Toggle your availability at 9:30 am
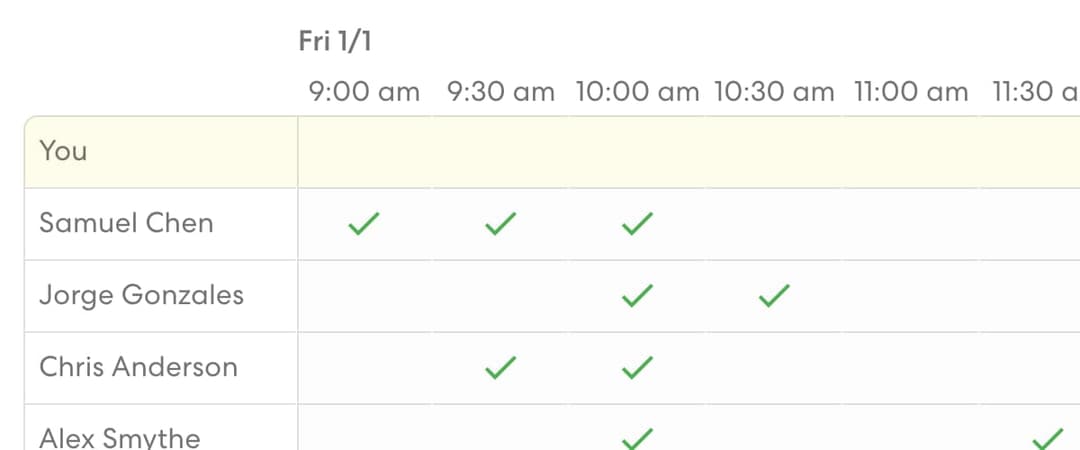This screenshot has height=450, width=1080. pos(501,152)
